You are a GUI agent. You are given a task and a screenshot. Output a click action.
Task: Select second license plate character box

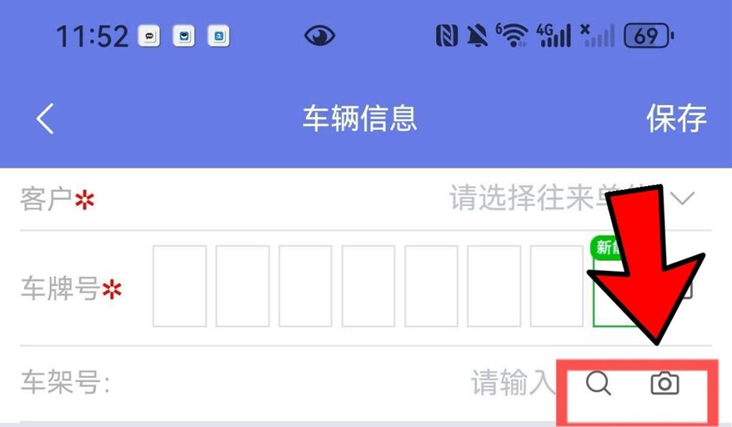pos(242,286)
